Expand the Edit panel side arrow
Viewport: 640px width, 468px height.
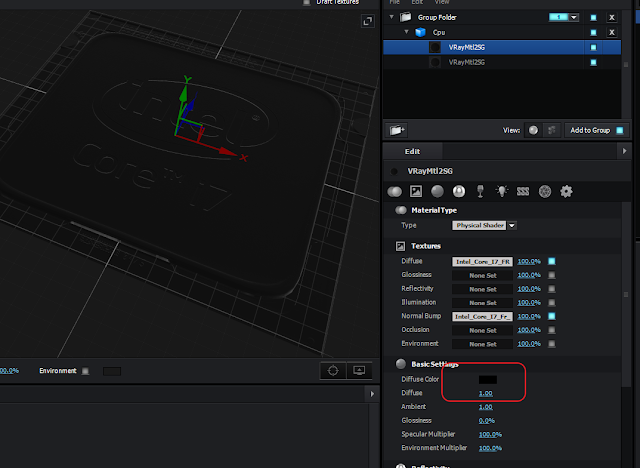[624, 151]
